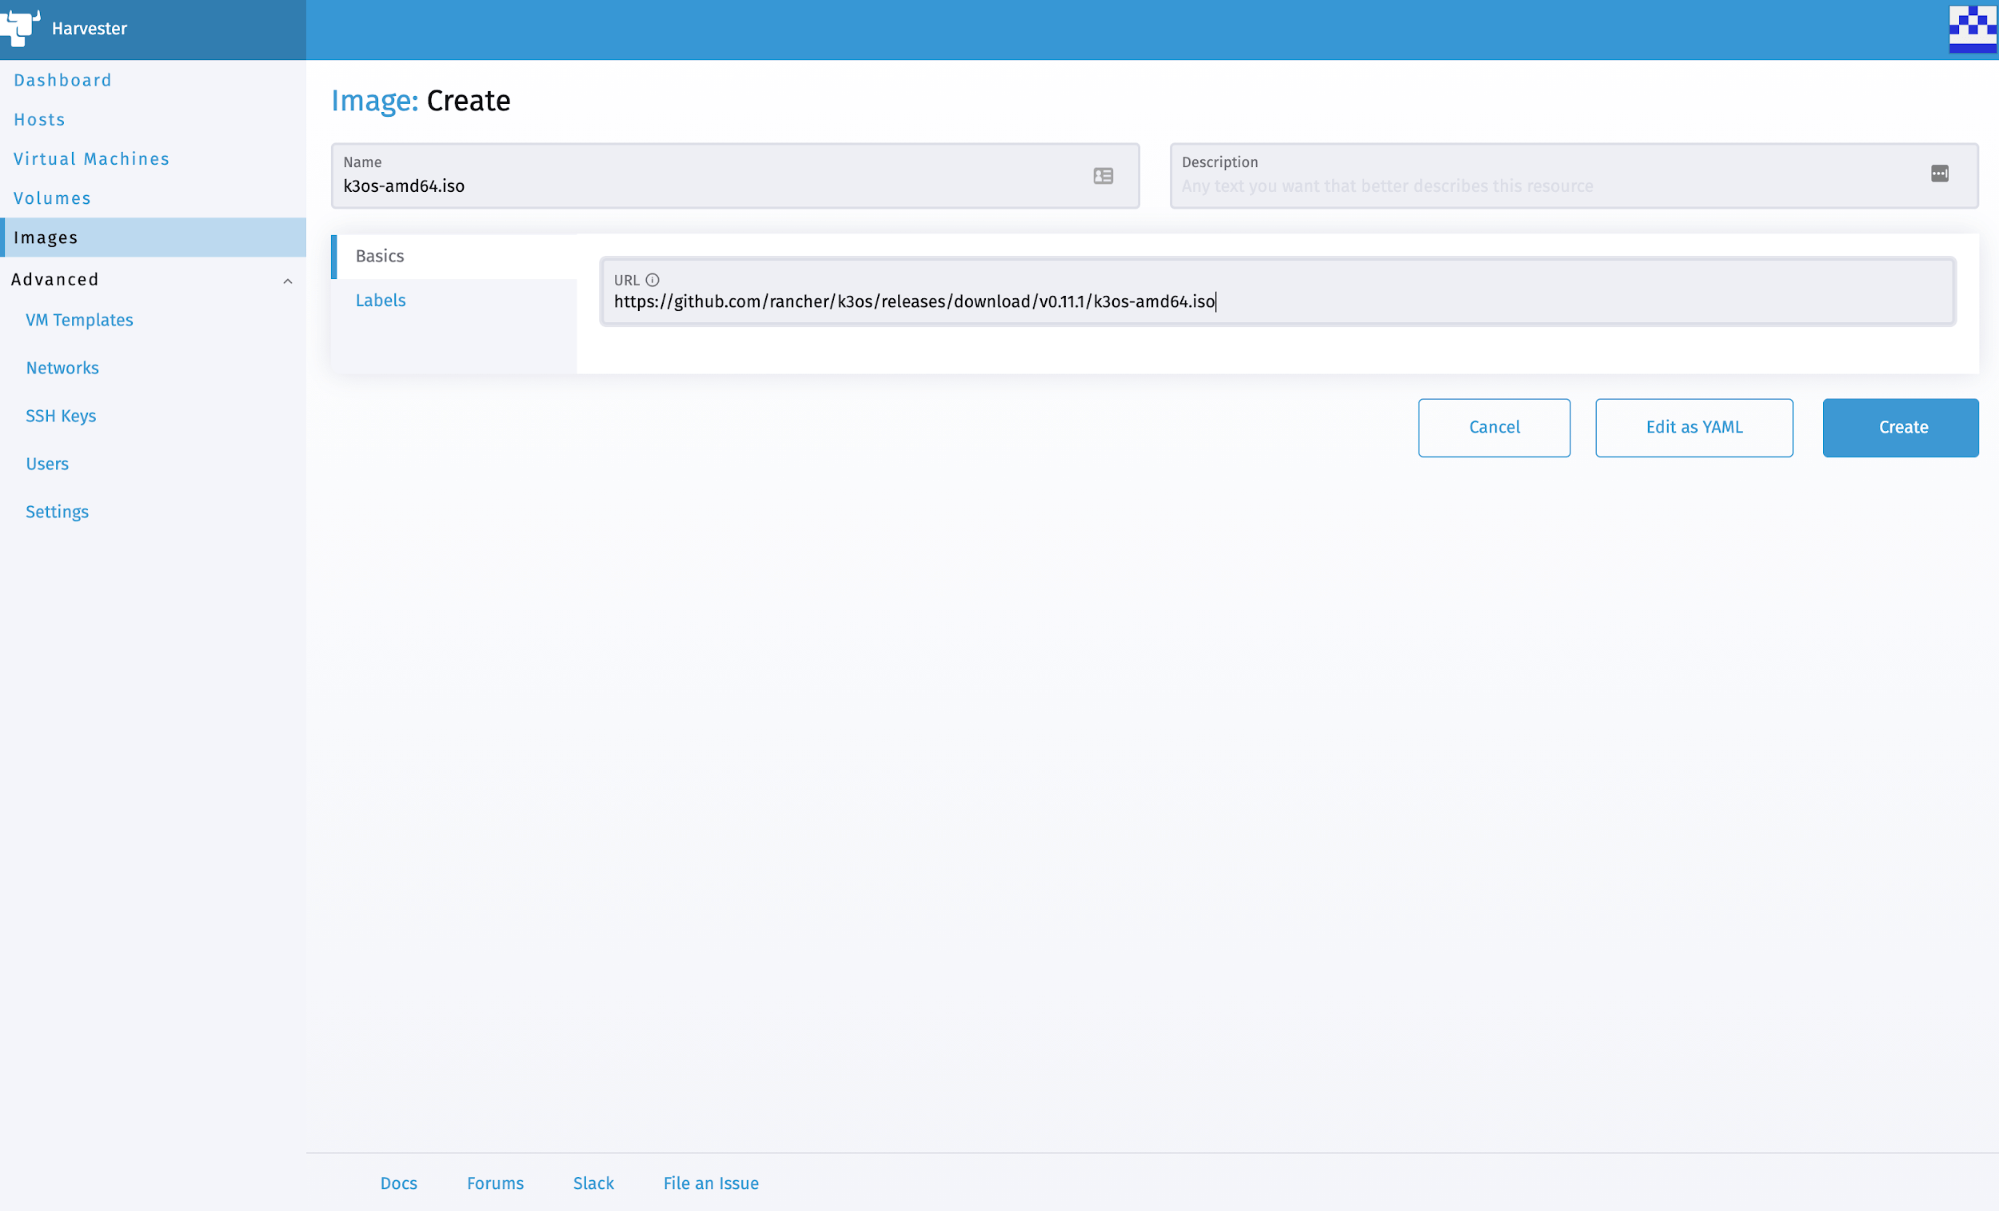Image resolution: width=1999 pixels, height=1212 pixels.
Task: Open the user avatar menu
Action: 1972,29
